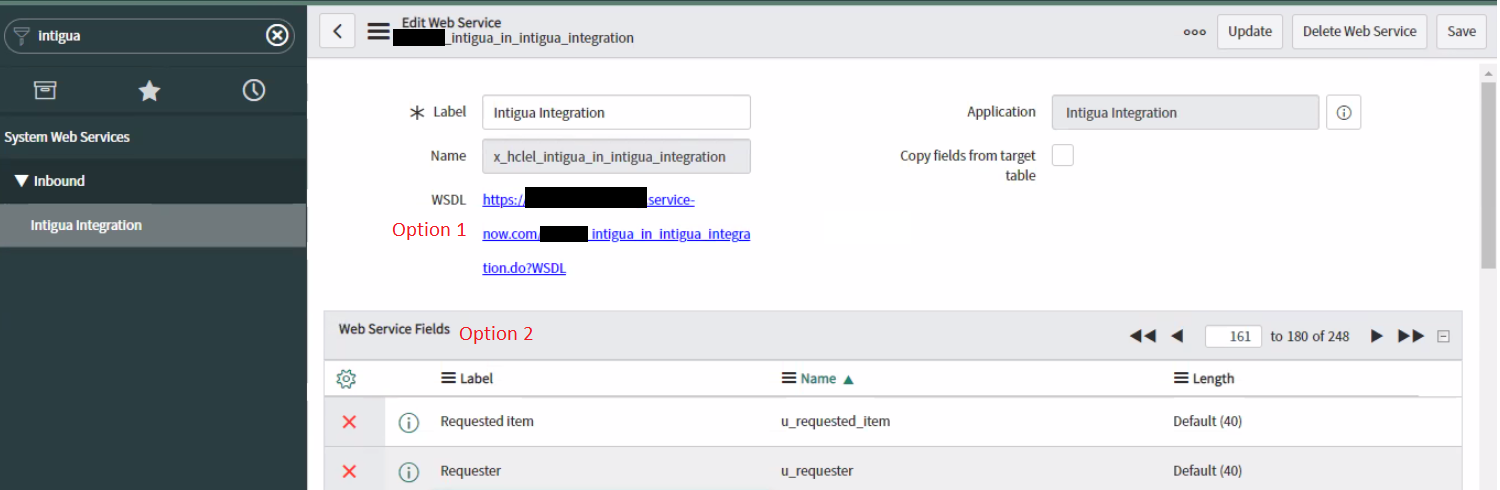Open the All Applications archive tab
The width and height of the screenshot is (1500, 490).
click(45, 91)
